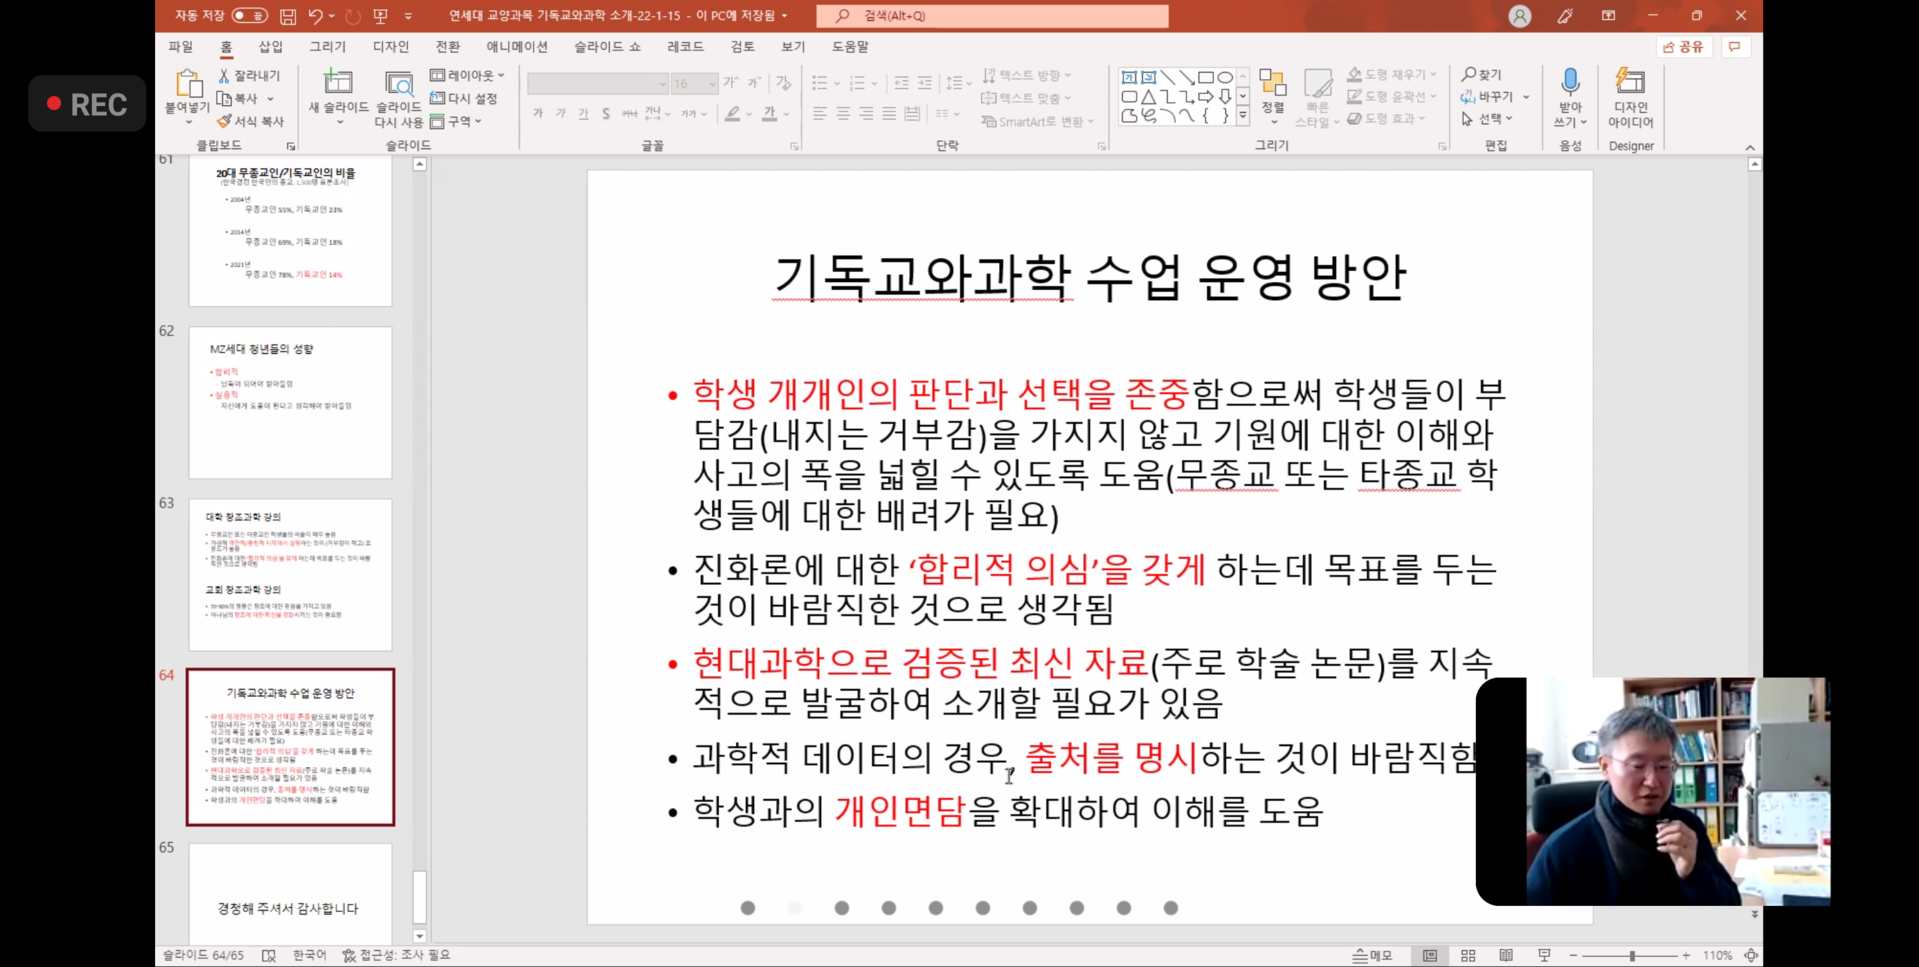The image size is (1919, 967).
Task: Click the zoom slider in status bar
Action: pyautogui.click(x=1630, y=956)
